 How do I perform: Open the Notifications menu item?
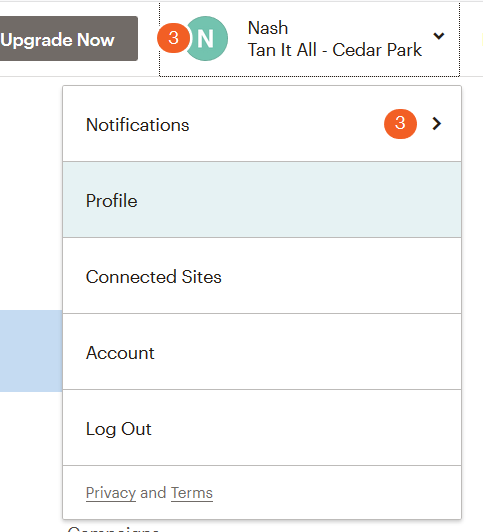tap(262, 124)
